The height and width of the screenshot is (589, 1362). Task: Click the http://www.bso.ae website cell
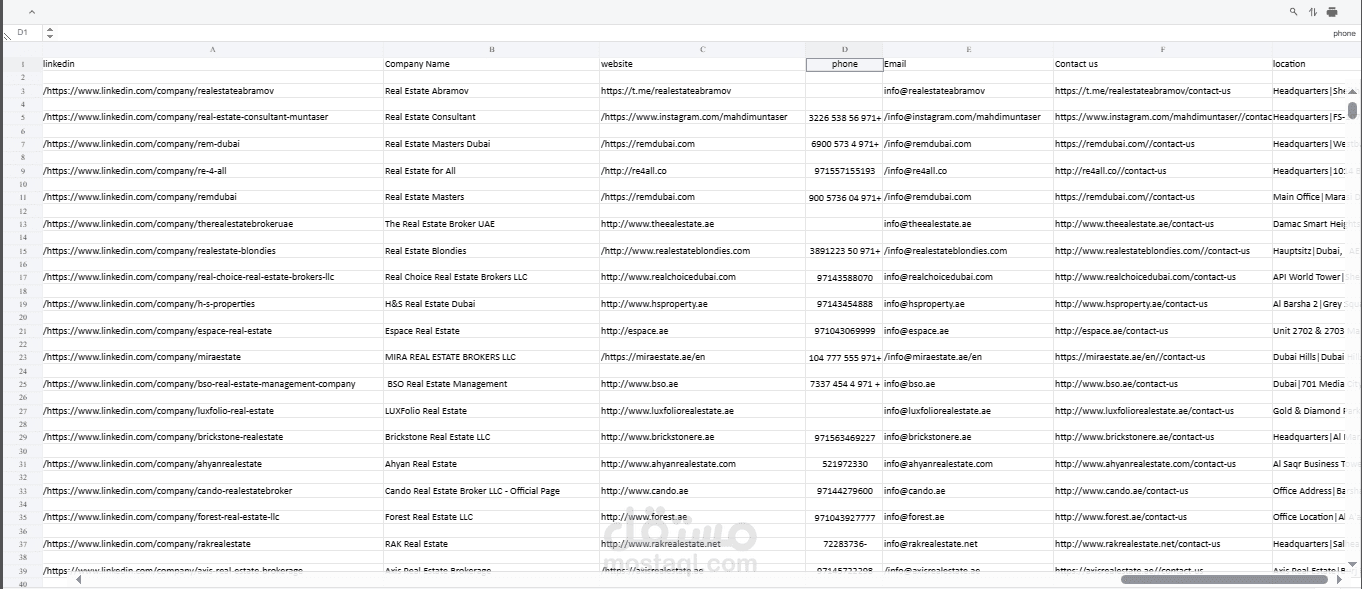[x=703, y=384]
